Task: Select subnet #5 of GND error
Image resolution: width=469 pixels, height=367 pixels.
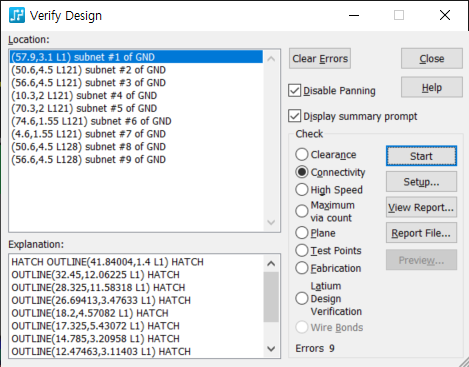Action: (84, 108)
